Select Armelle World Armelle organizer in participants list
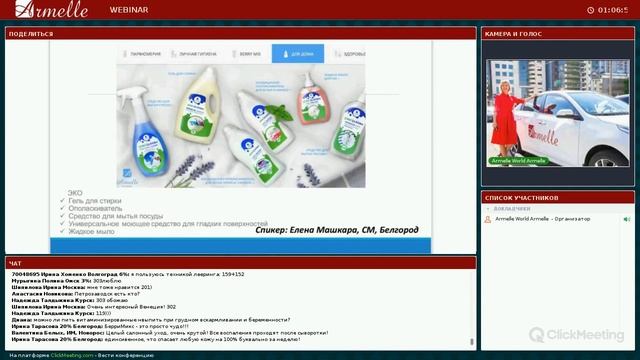640x360 pixels. coord(558,219)
